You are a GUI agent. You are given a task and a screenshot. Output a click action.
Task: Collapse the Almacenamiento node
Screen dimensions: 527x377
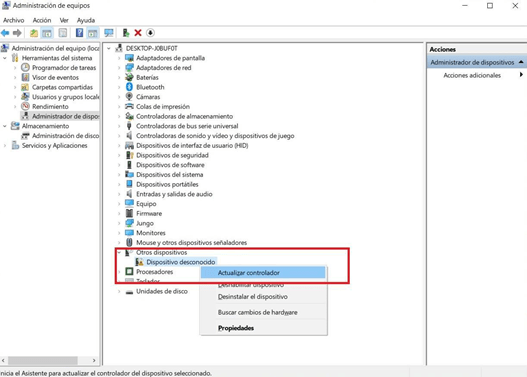(5, 126)
